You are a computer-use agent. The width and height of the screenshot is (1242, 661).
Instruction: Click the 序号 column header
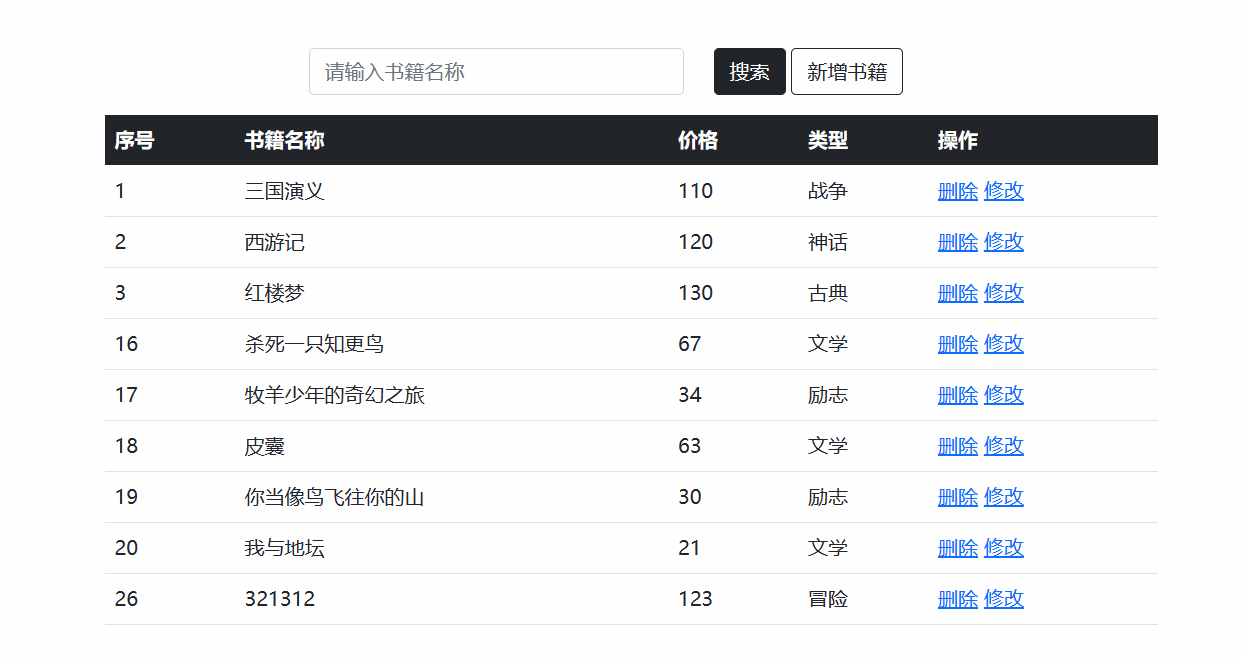134,141
